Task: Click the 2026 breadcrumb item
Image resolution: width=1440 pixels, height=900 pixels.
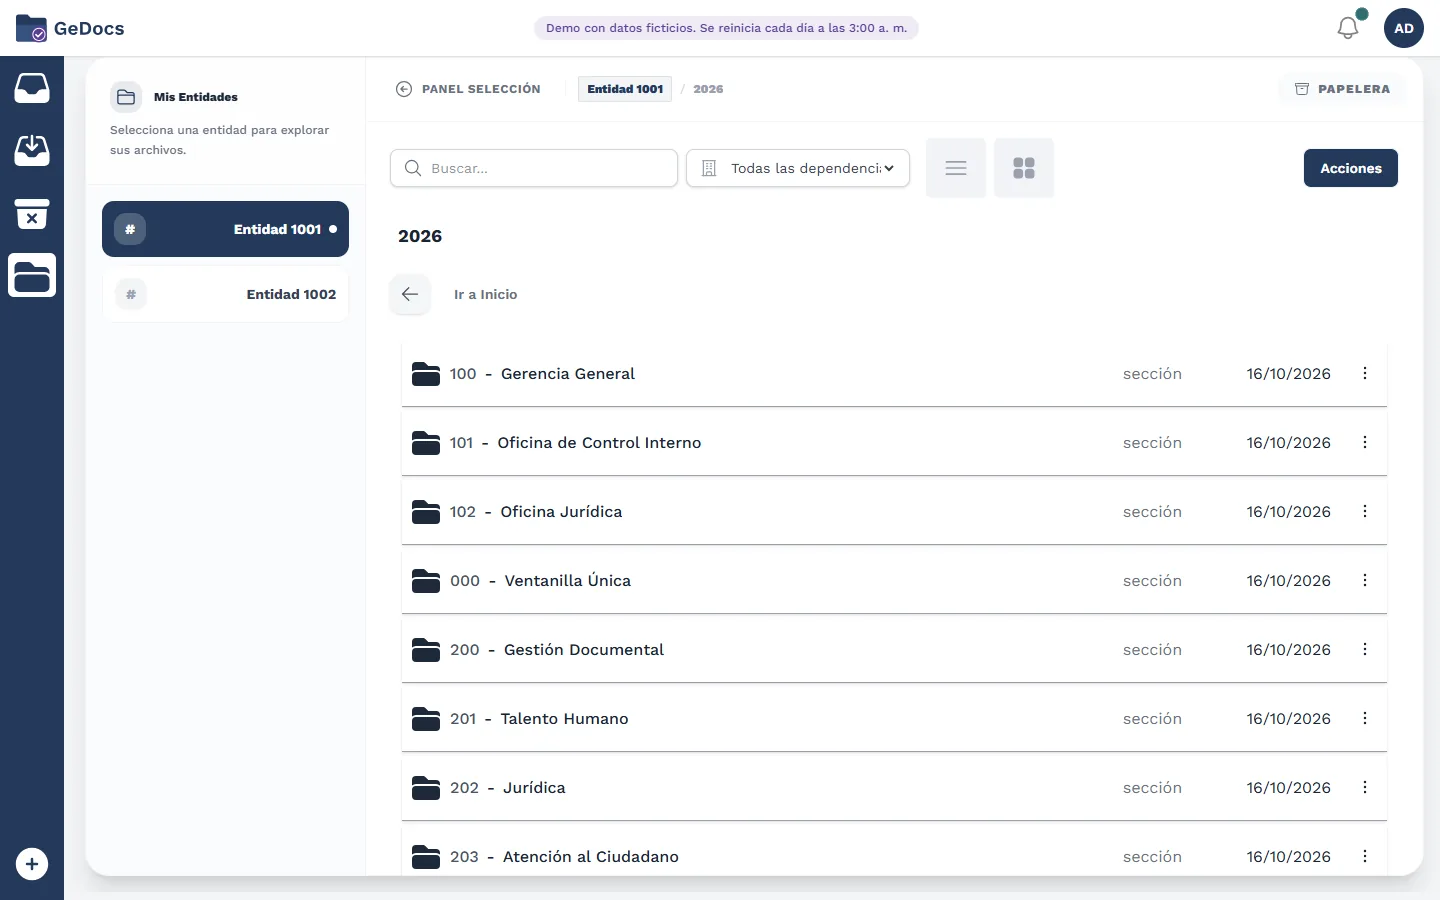Action: [x=708, y=89]
